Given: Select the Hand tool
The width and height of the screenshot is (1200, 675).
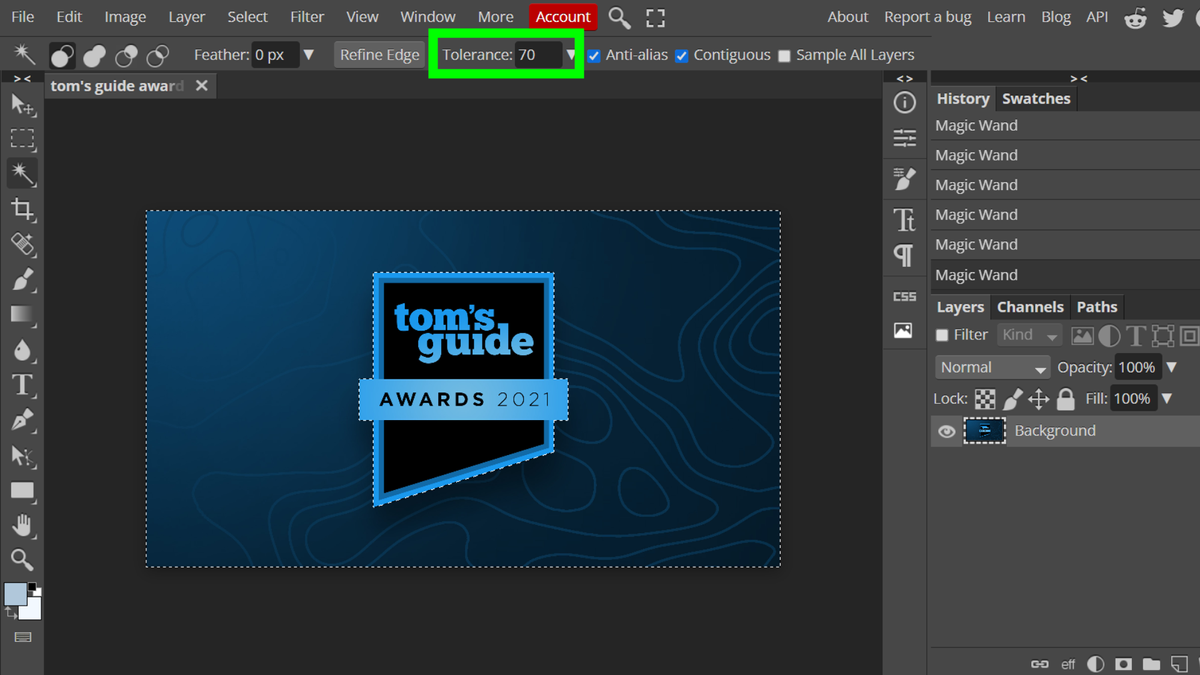Looking at the screenshot, I should pyautogui.click(x=22, y=526).
